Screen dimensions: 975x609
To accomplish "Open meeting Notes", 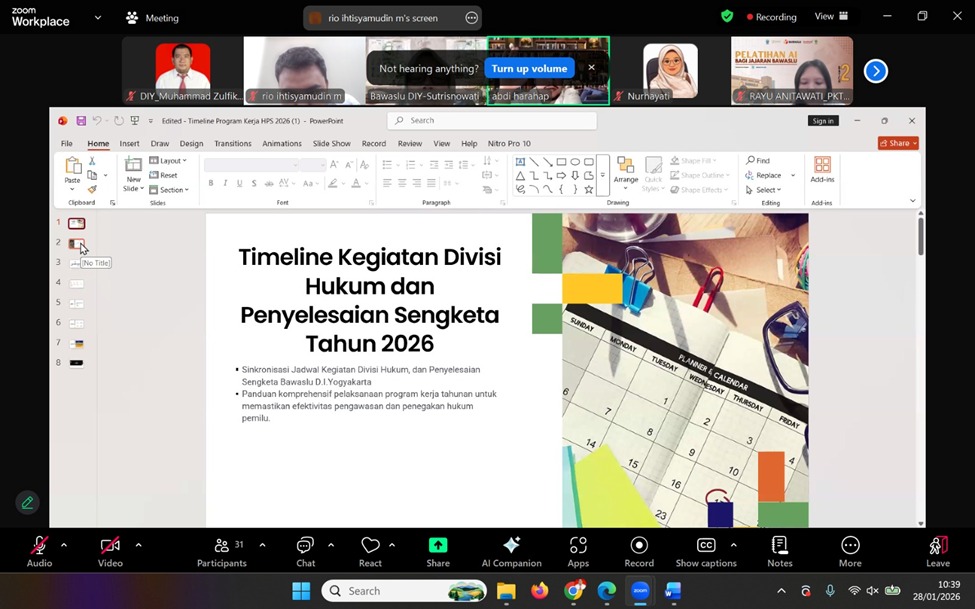I will point(779,551).
